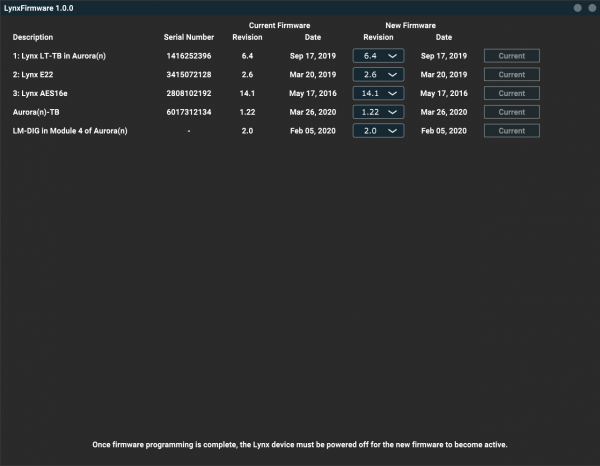Image resolution: width=600 pixels, height=466 pixels.
Task: Click current firmware date Sep 17, 2019
Action: click(313, 56)
